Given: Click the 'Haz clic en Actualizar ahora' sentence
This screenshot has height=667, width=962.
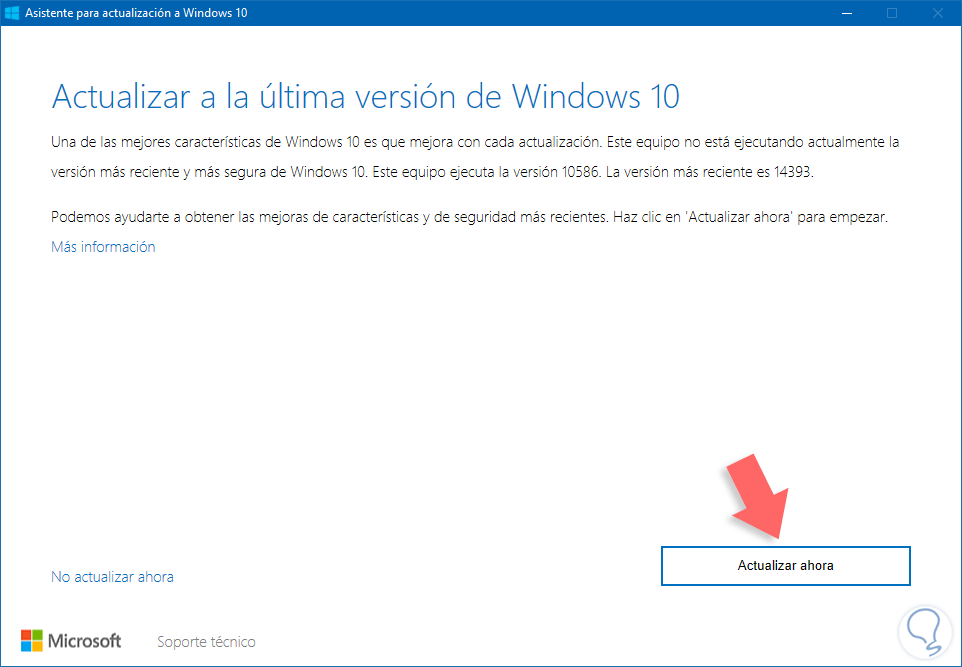Looking at the screenshot, I should click(750, 217).
